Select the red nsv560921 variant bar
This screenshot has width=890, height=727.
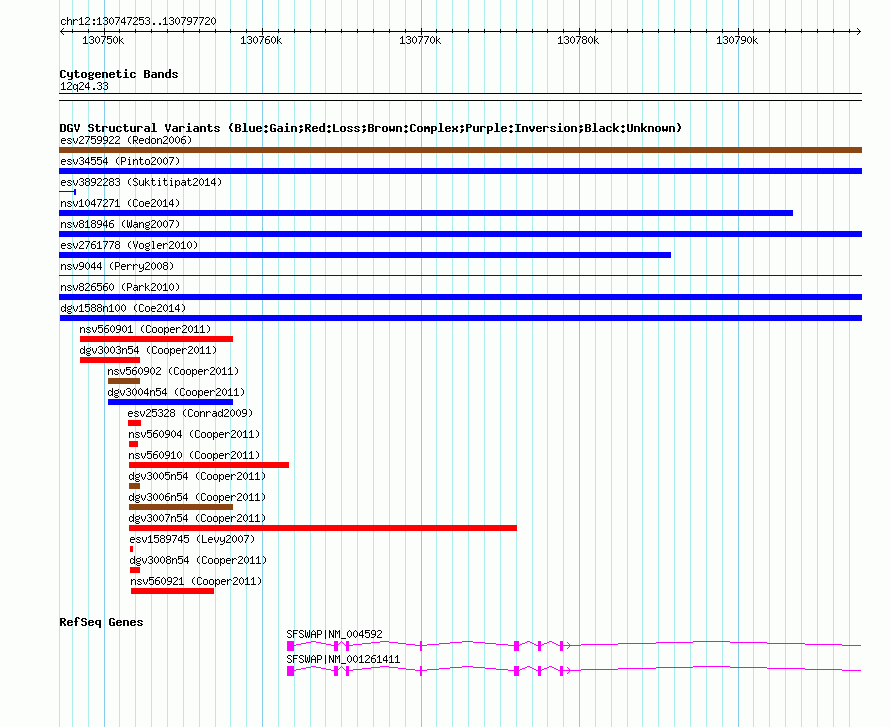[172, 591]
